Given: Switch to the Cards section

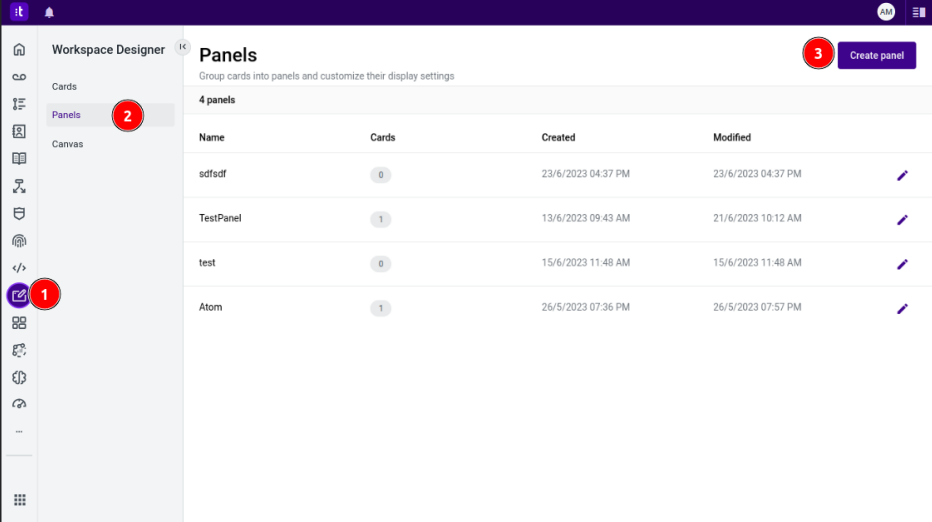Looking at the screenshot, I should pos(64,87).
